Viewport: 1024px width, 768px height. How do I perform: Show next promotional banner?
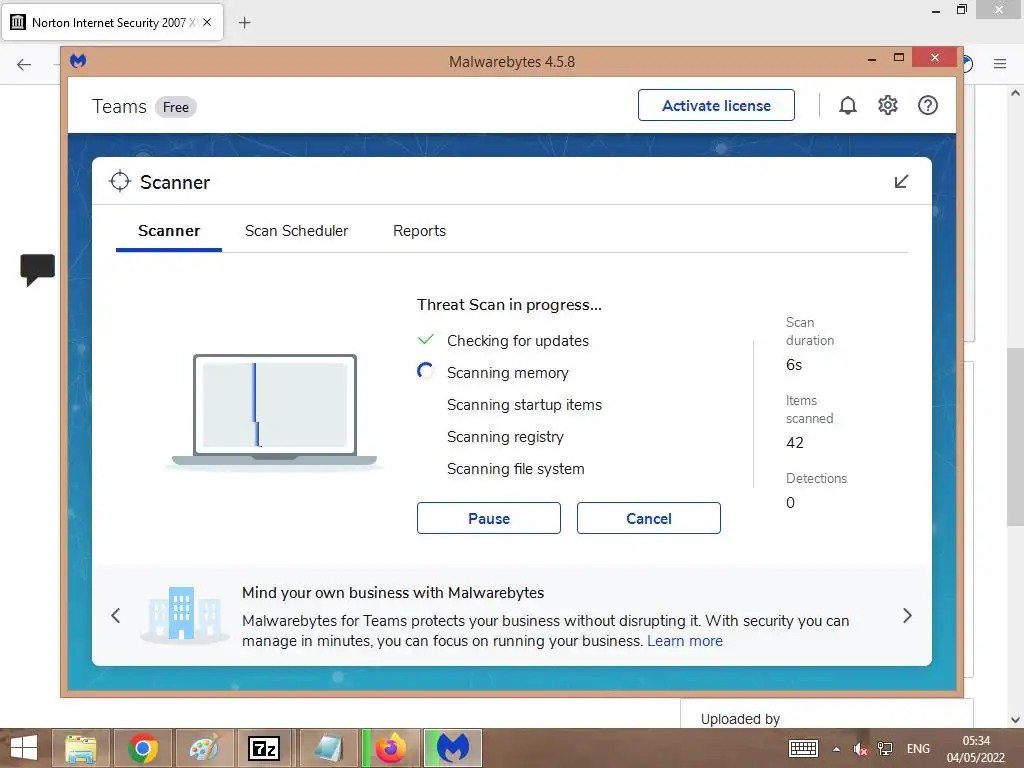(x=907, y=615)
